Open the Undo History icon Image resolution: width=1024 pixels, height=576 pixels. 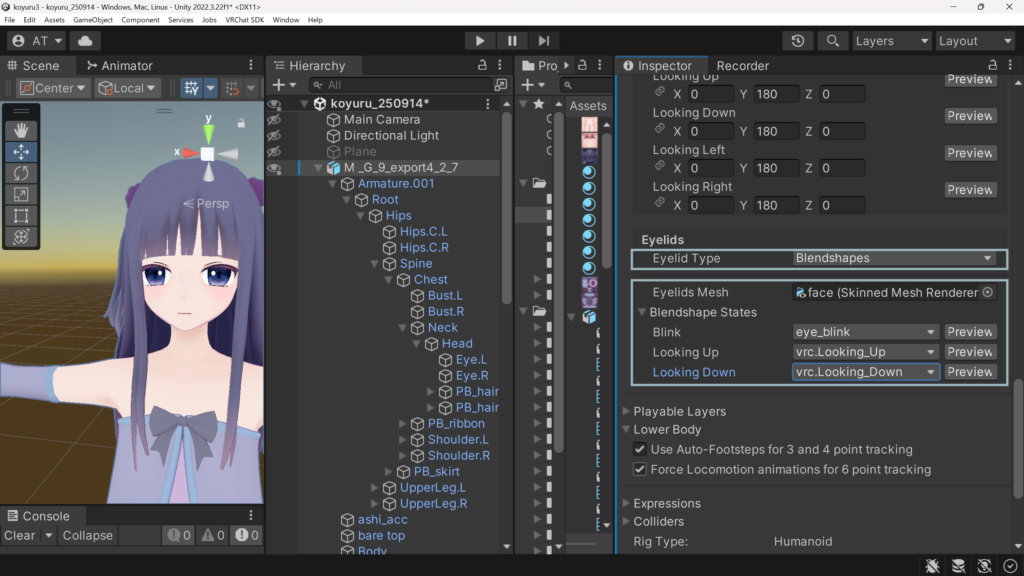pos(797,41)
